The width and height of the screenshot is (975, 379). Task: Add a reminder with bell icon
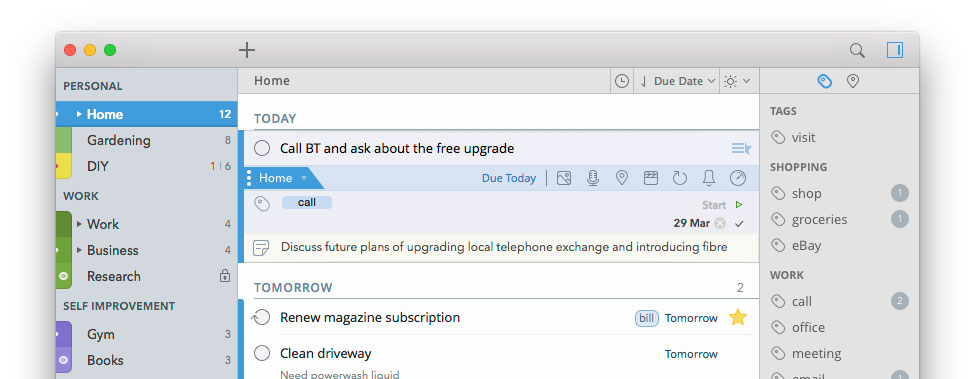click(708, 178)
